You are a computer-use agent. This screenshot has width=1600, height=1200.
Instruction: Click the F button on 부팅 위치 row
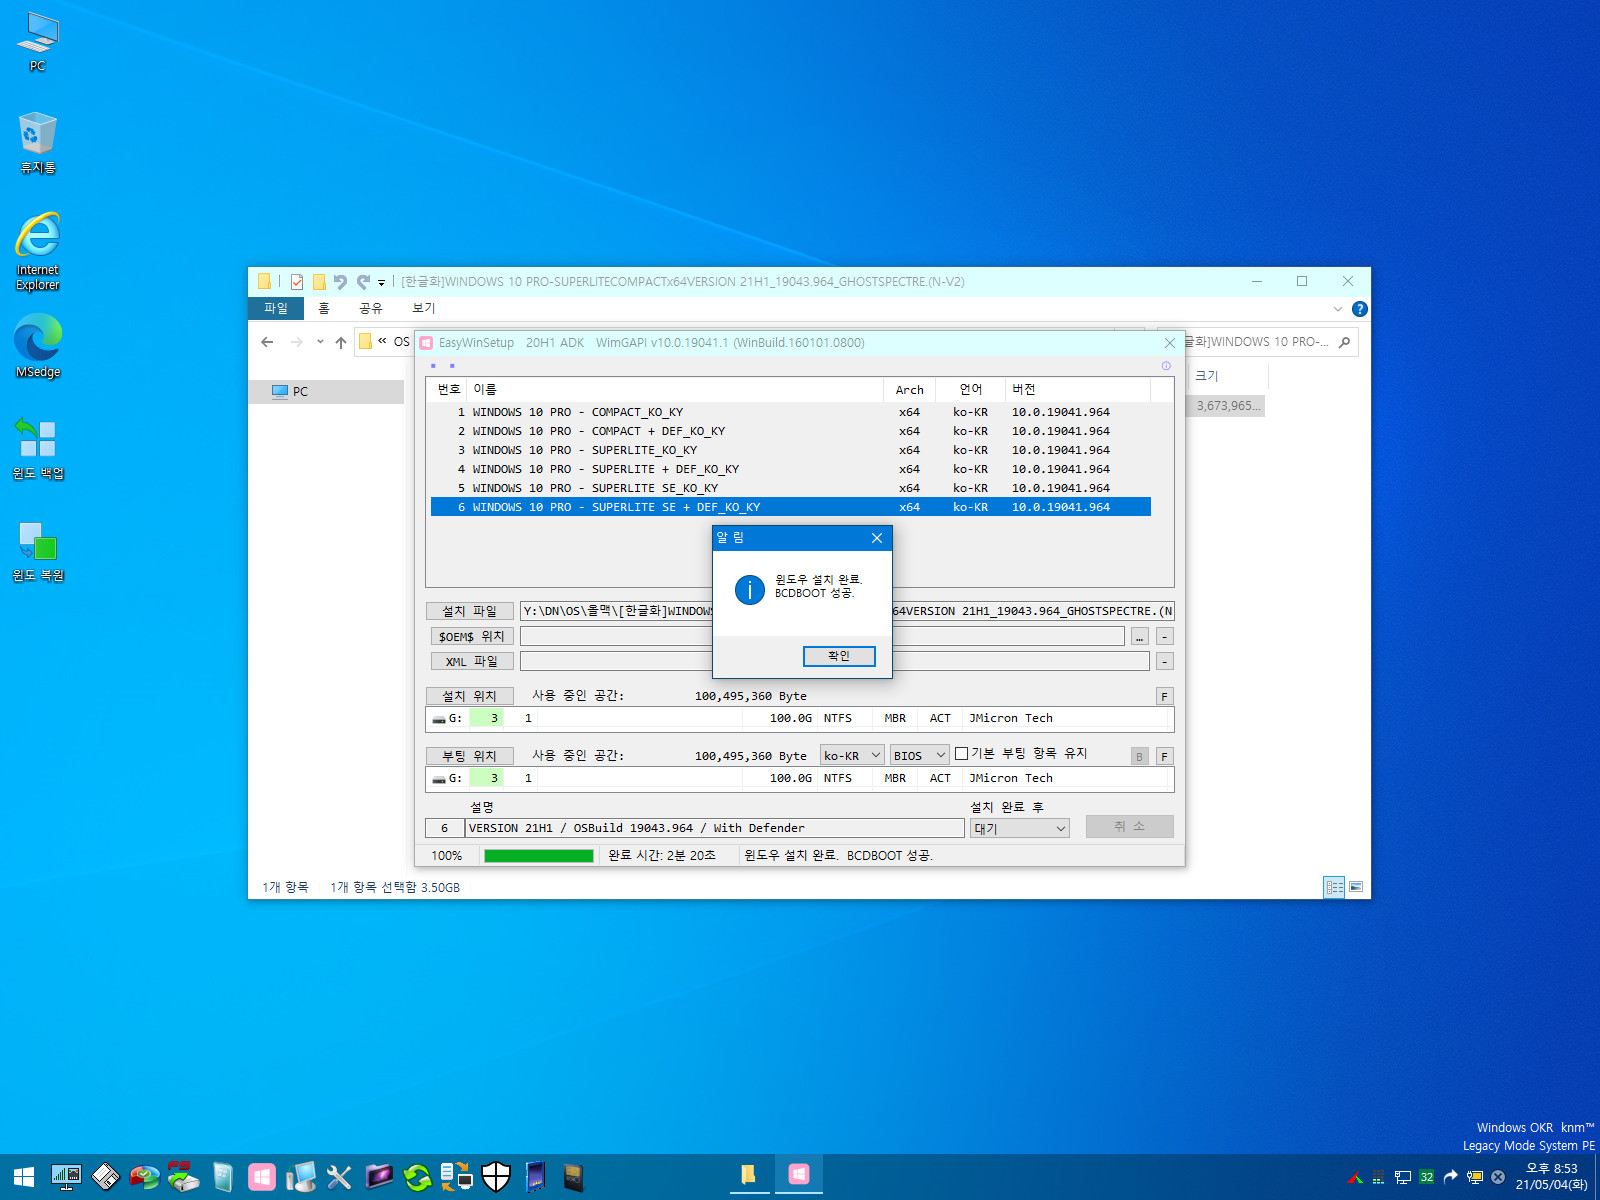1164,756
